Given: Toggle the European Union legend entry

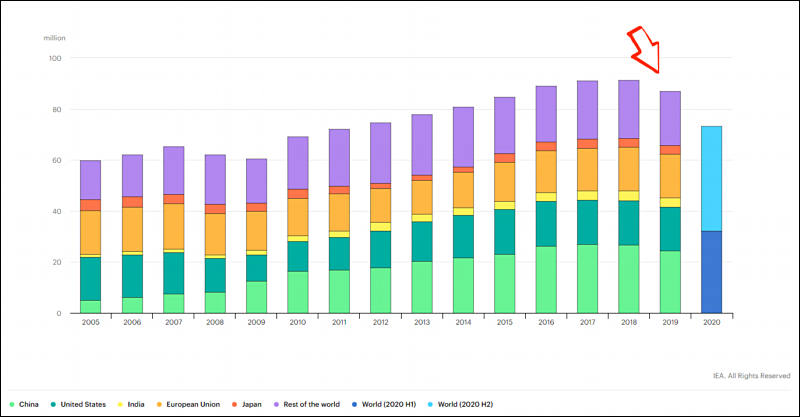Looking at the screenshot, I should tap(188, 404).
